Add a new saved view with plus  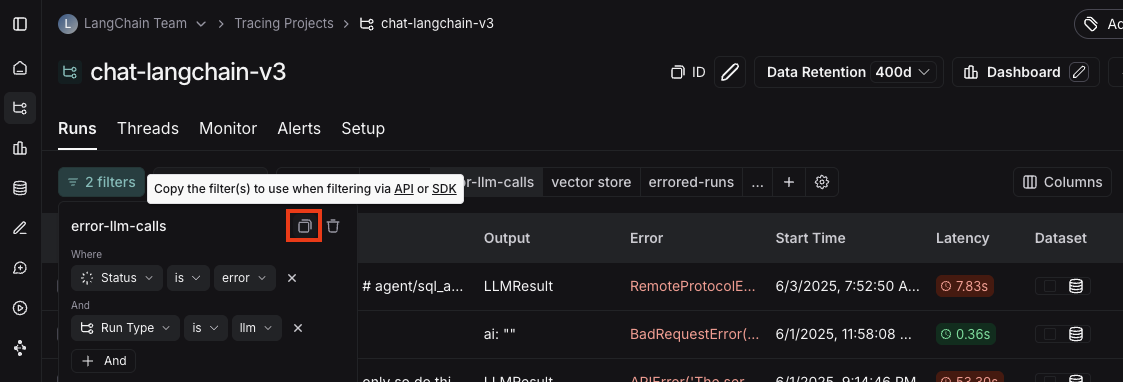coord(789,182)
